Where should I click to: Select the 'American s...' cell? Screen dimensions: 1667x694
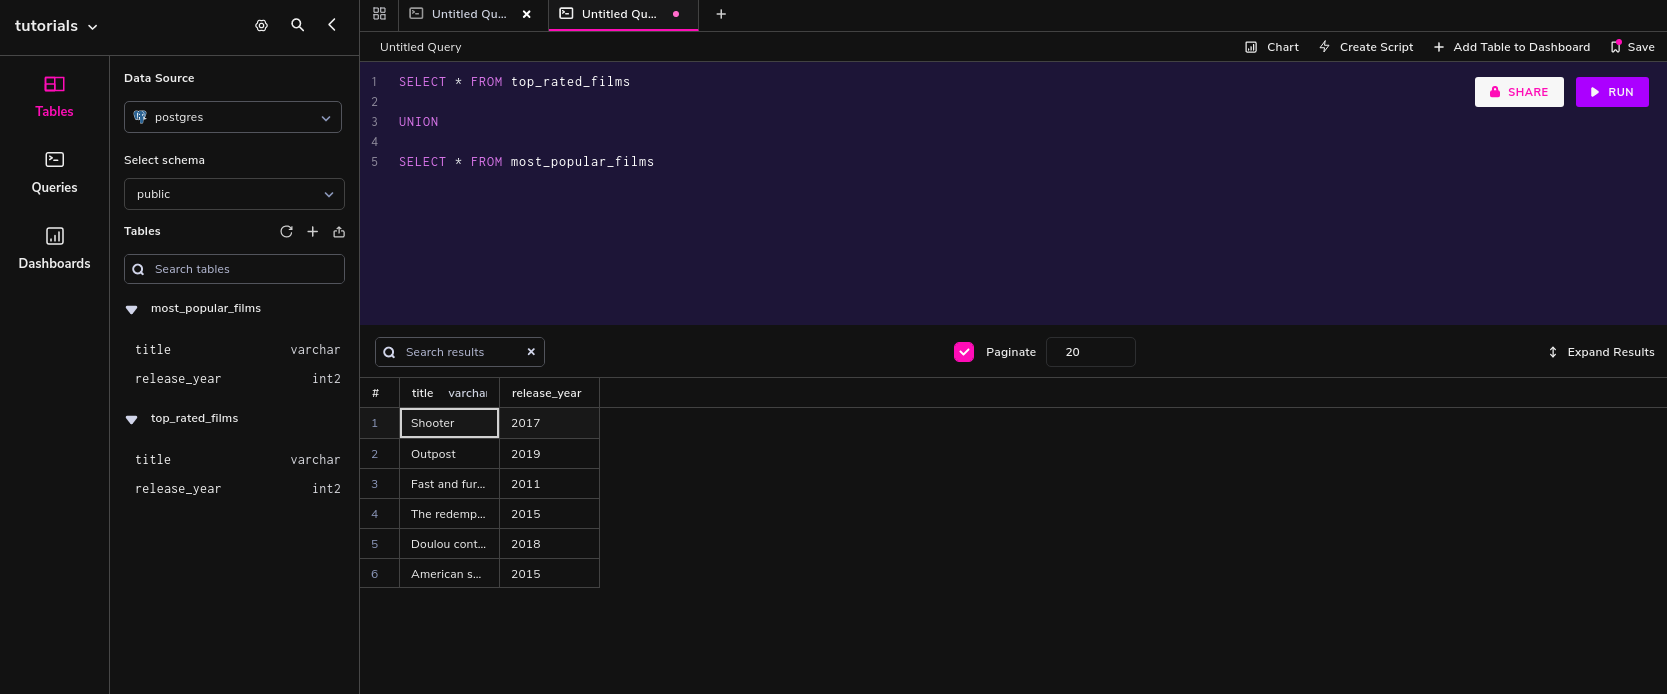pos(449,574)
